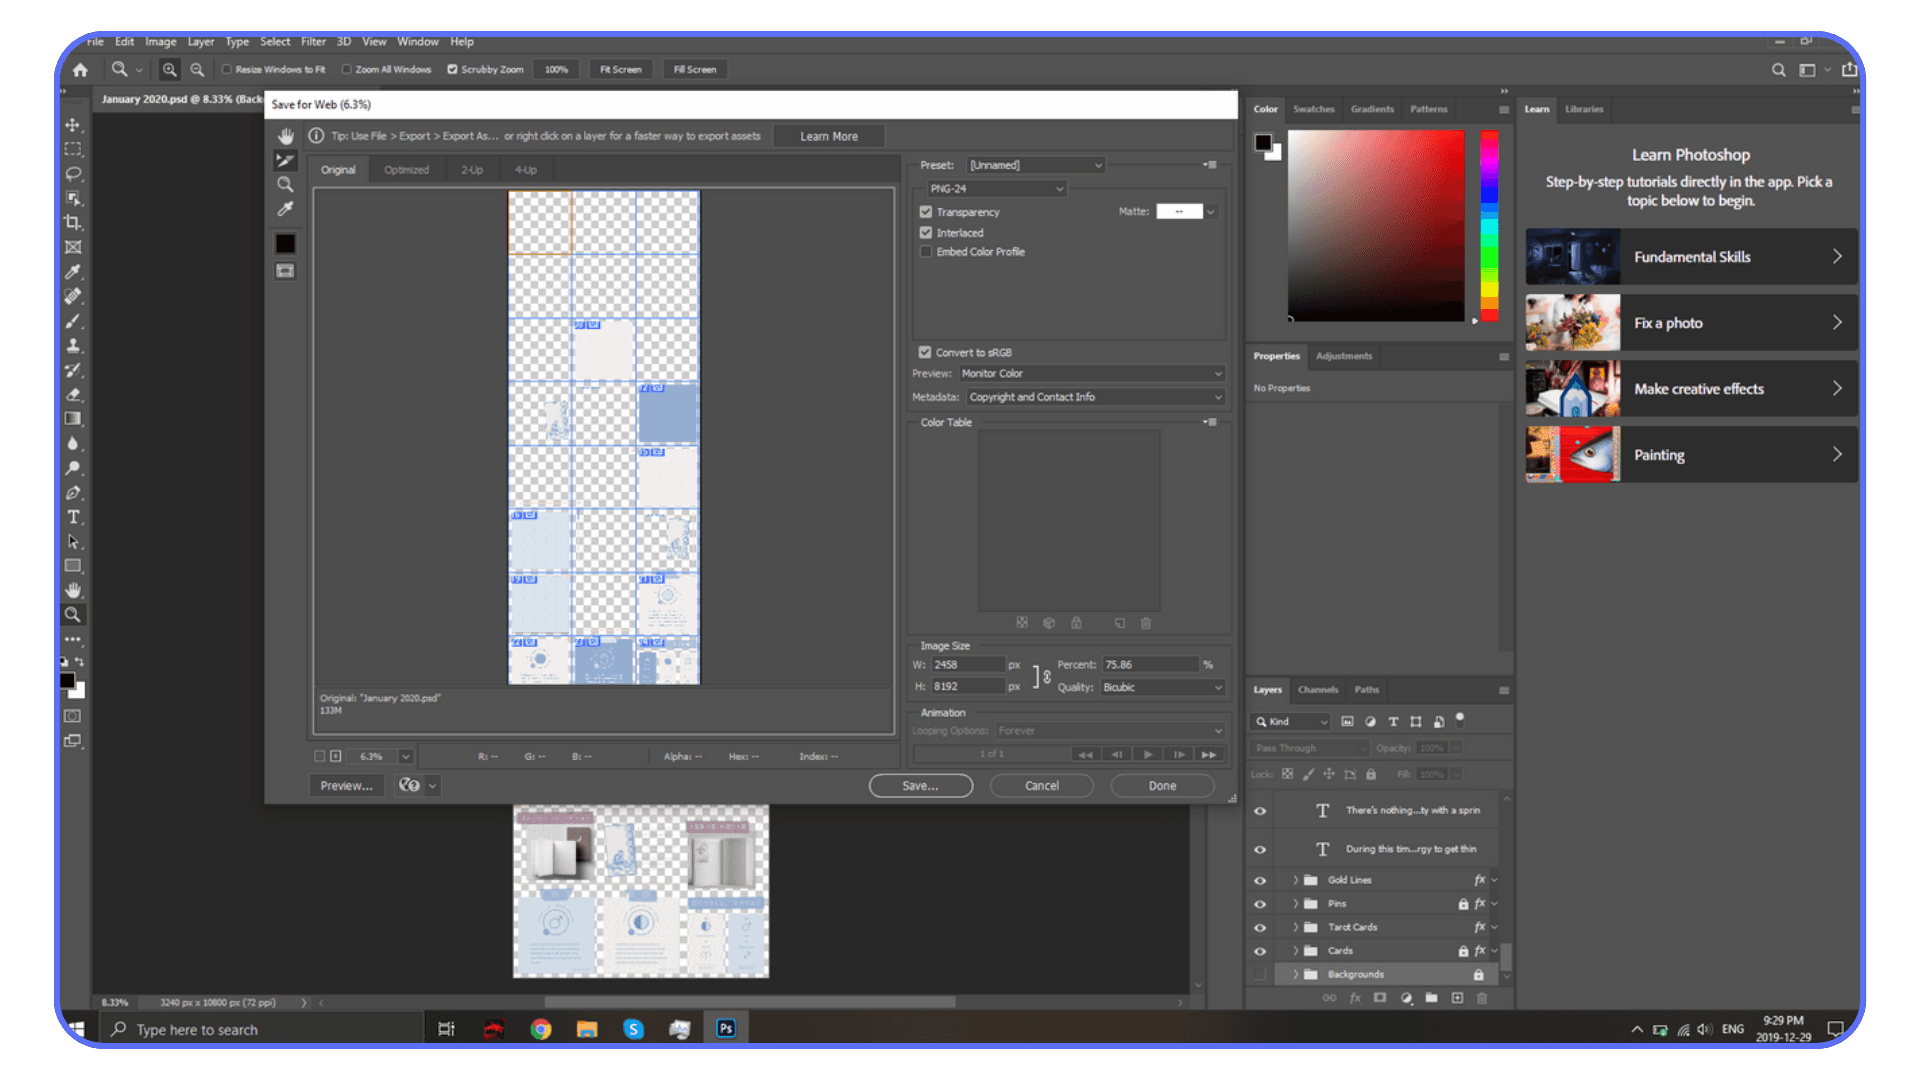Select the Clone Stamp tool

(x=73, y=346)
